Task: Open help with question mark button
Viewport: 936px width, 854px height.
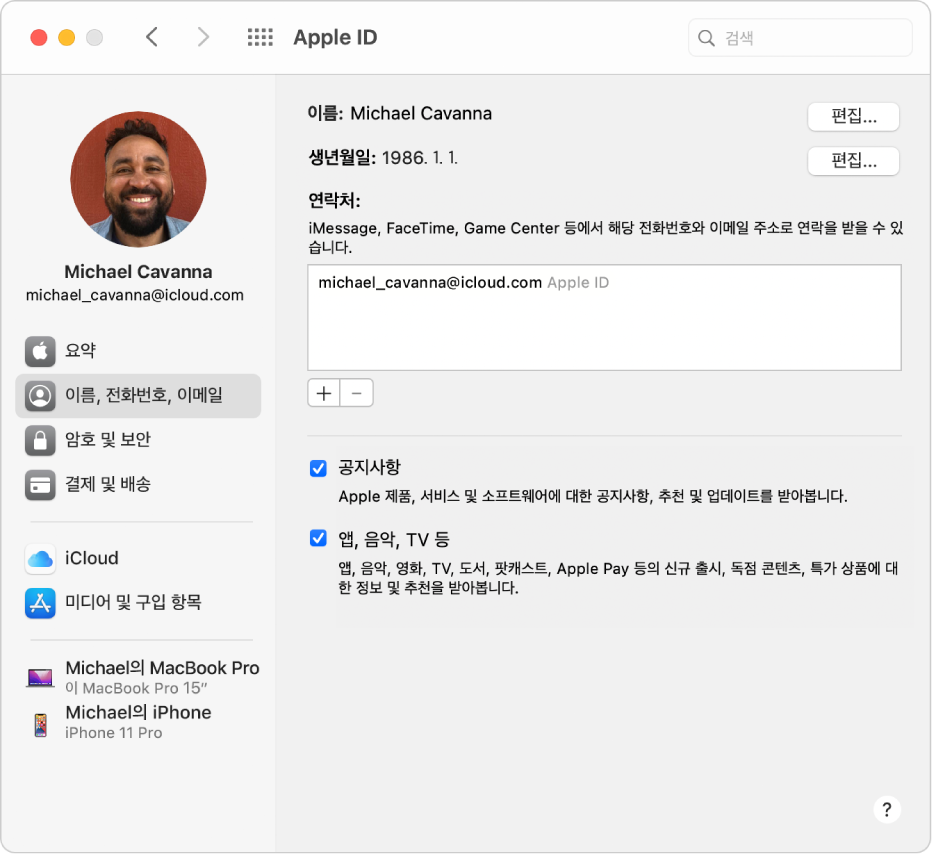Action: click(886, 810)
